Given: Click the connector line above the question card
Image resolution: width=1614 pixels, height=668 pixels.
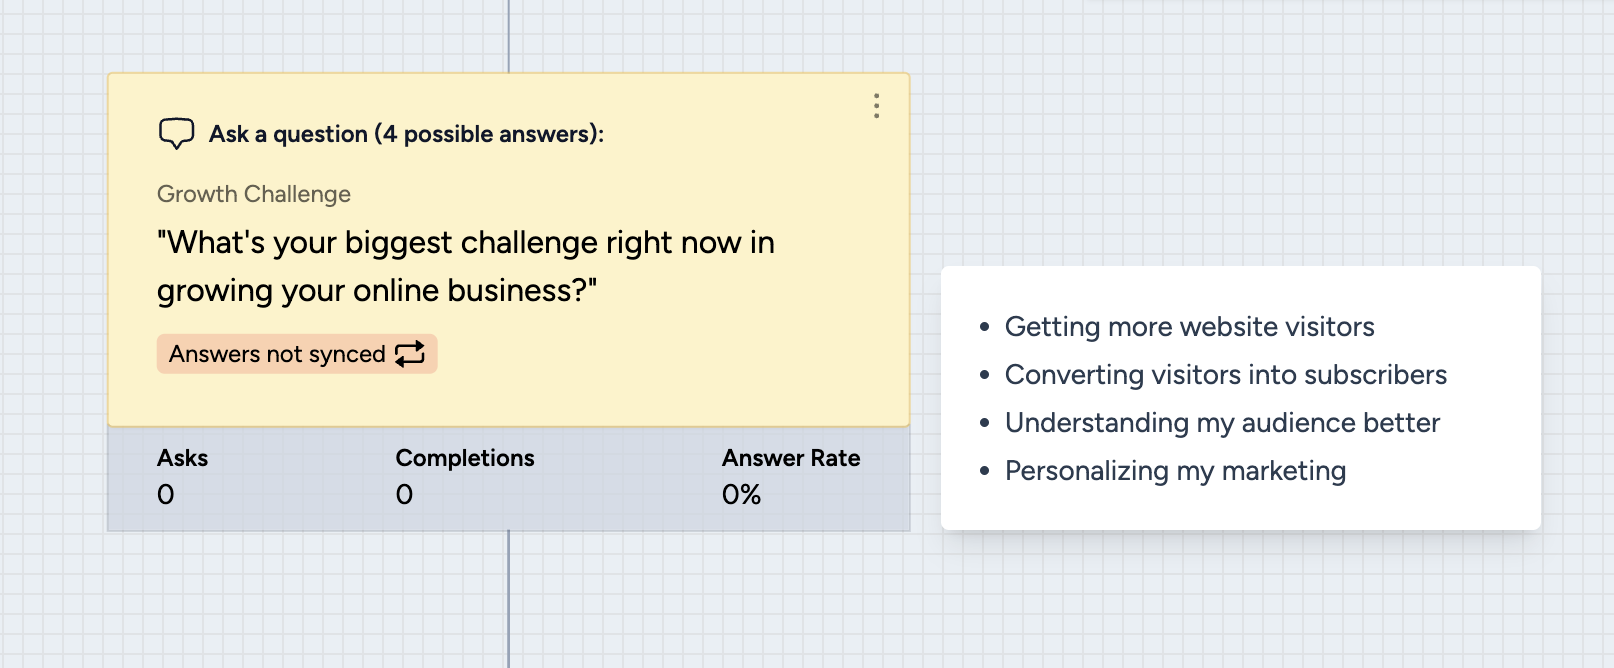Looking at the screenshot, I should 509,35.
